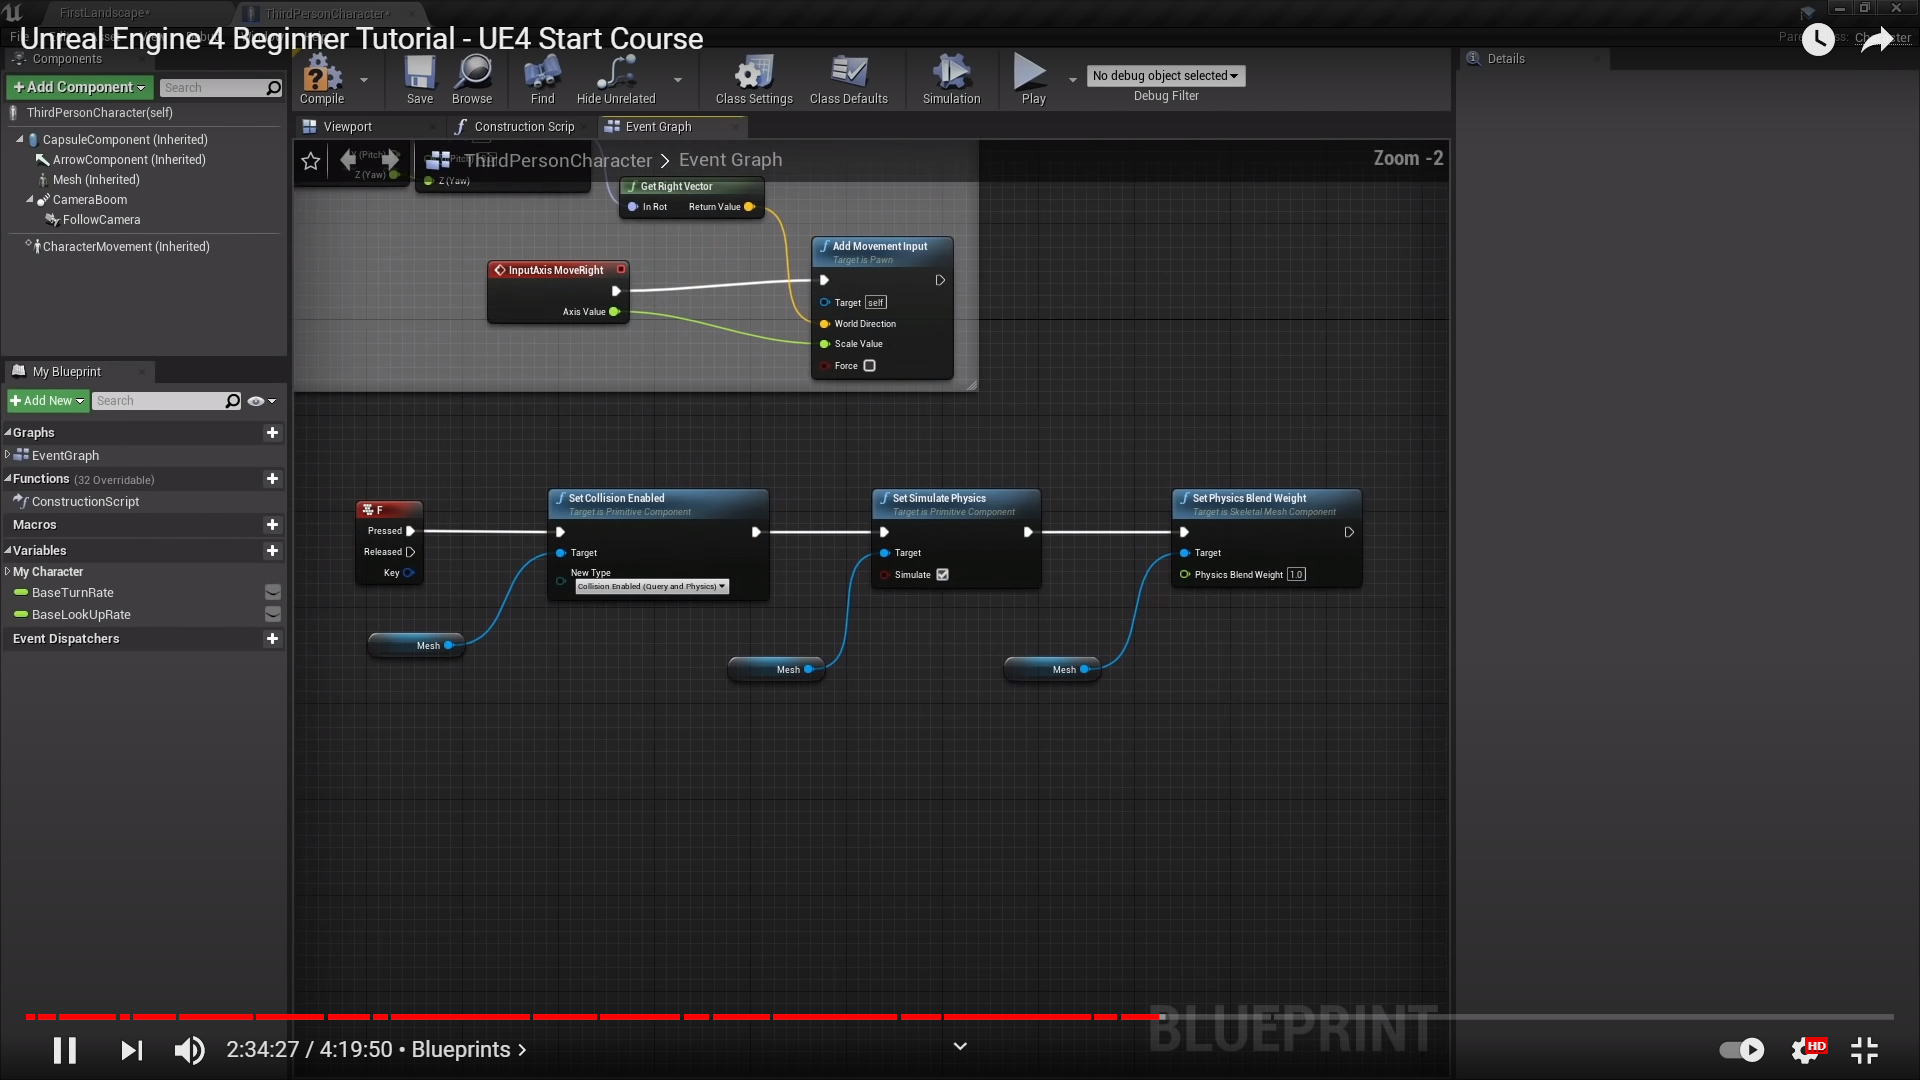Open the debug object selection dropdown
This screenshot has height=1080, width=1920.
click(x=1165, y=76)
